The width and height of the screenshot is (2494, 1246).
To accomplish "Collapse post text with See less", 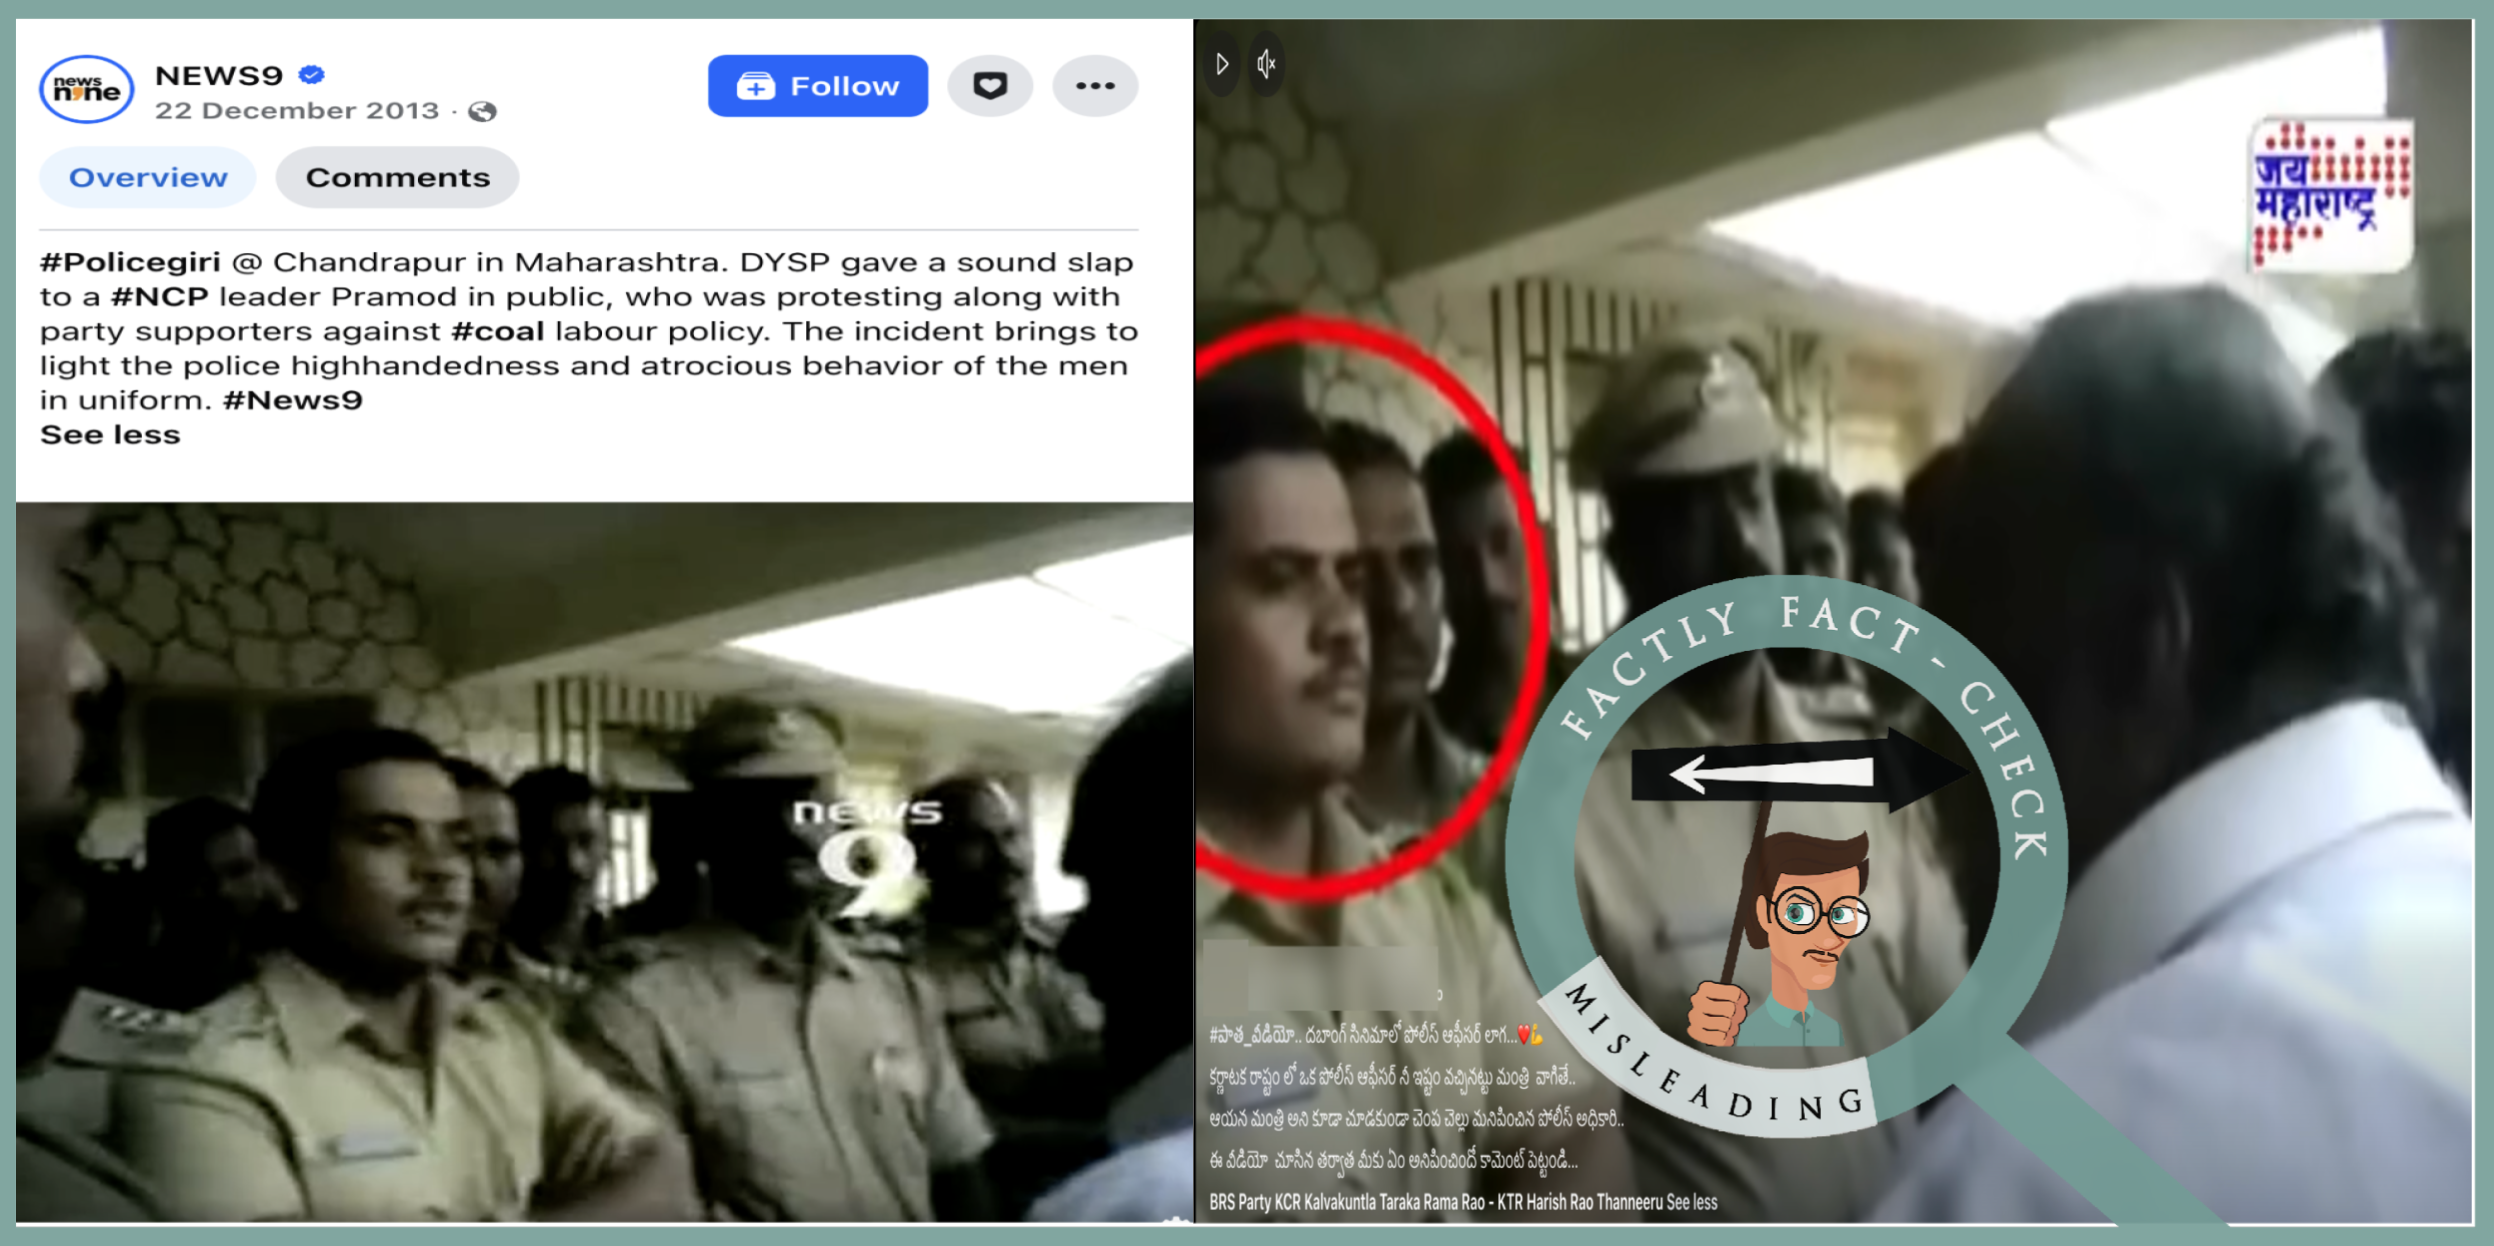I will [x=110, y=435].
